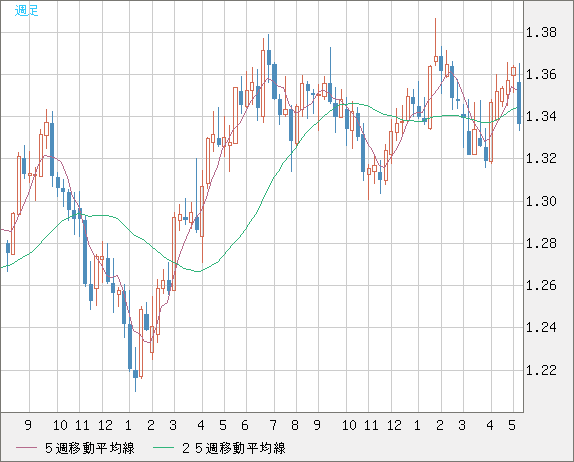Click the 5週移動平均線 legend label

pyautogui.click(x=90, y=448)
